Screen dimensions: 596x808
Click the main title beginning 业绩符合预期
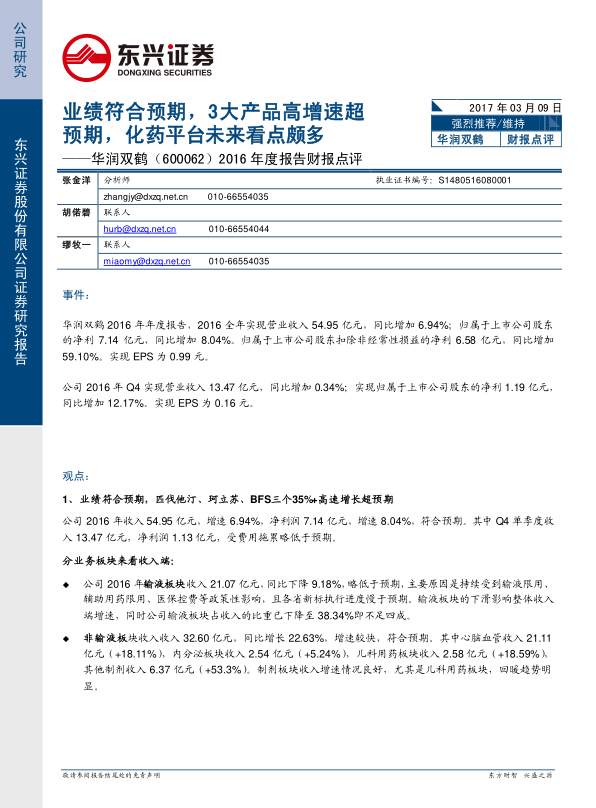pyautogui.click(x=213, y=123)
